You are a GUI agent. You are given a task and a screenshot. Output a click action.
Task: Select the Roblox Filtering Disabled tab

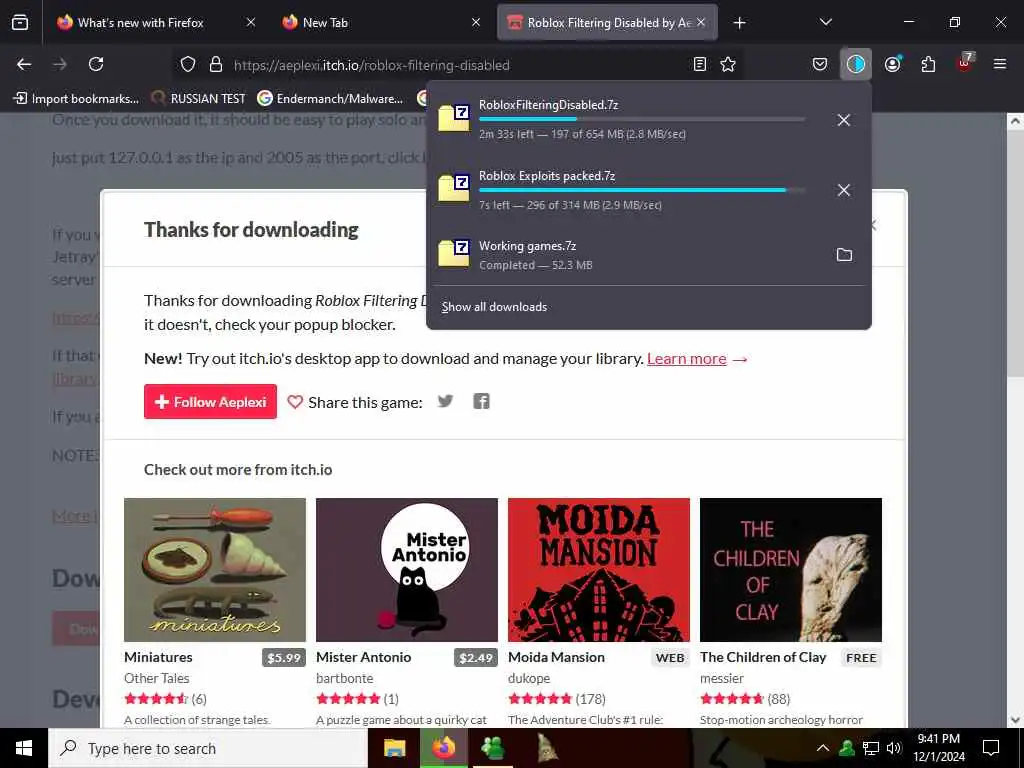607,23
